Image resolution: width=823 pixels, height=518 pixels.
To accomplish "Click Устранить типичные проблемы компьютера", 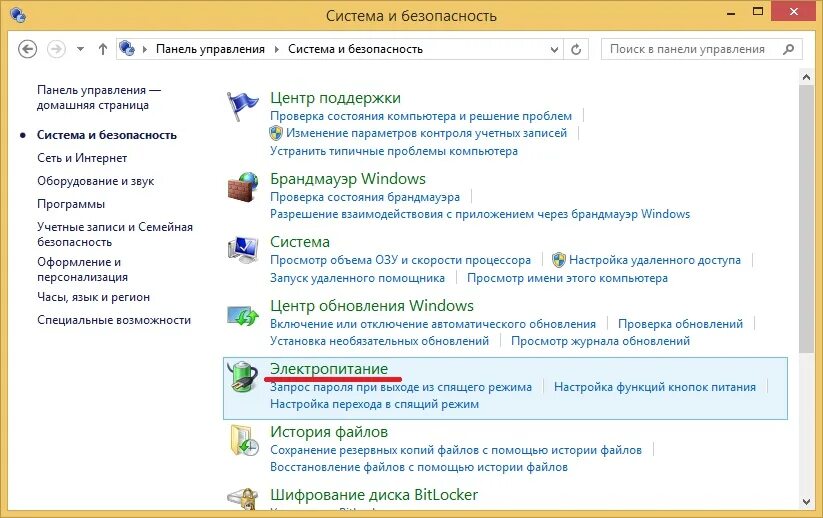I will click(394, 151).
